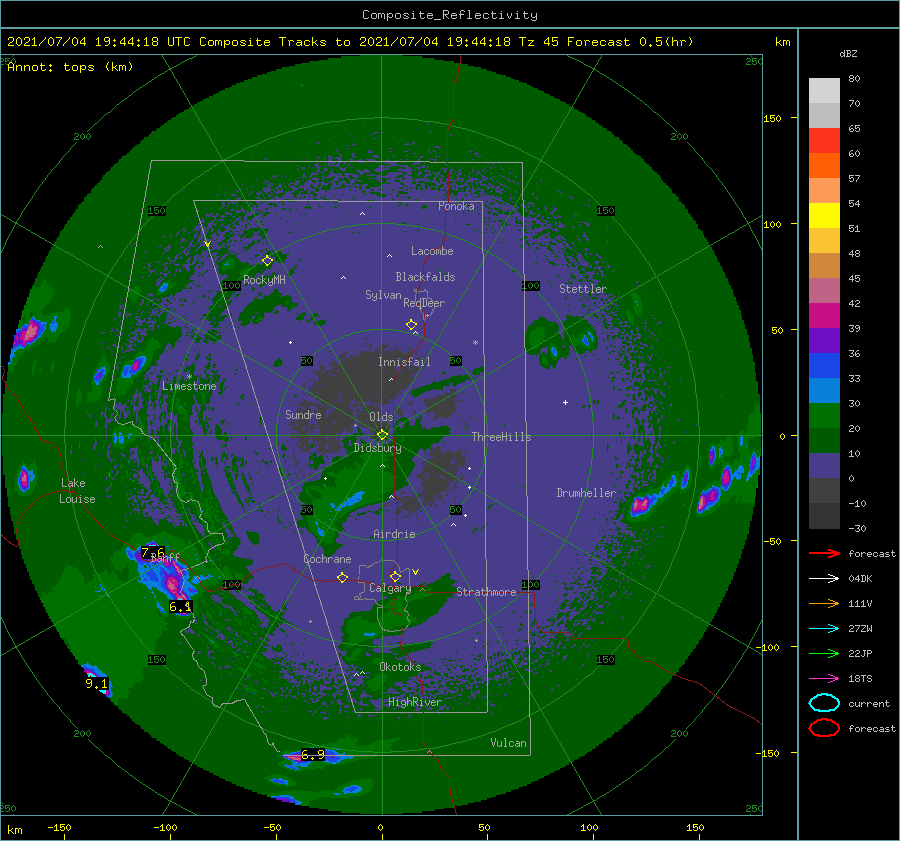900x841 pixels.
Task: Click the Innisfail city label
Action: click(404, 362)
